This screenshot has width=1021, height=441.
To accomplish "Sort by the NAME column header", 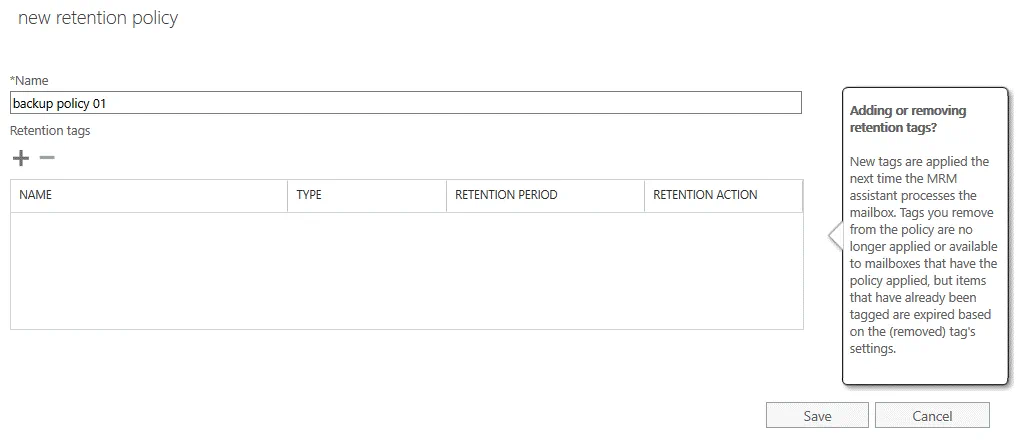I will 36,195.
